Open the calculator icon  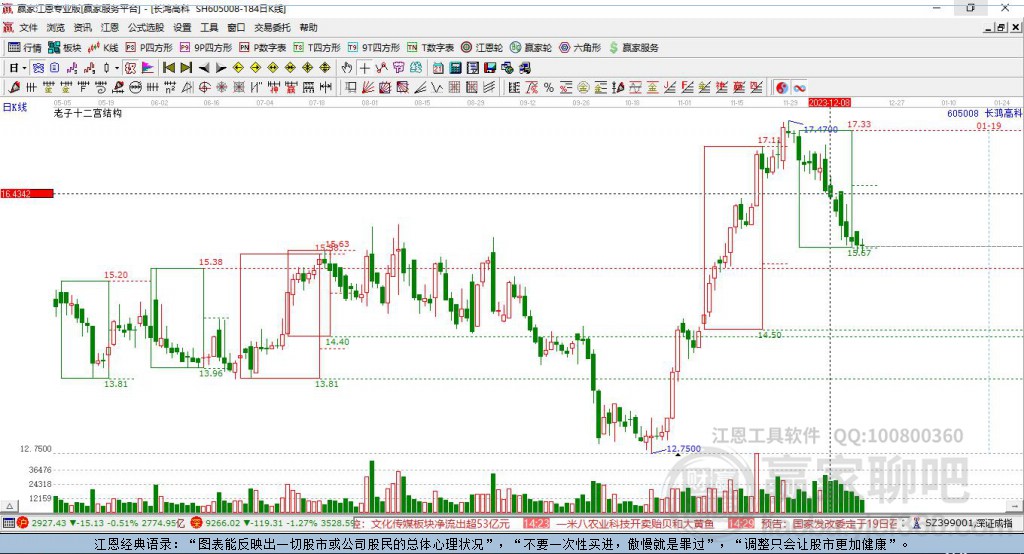[x=455, y=68]
